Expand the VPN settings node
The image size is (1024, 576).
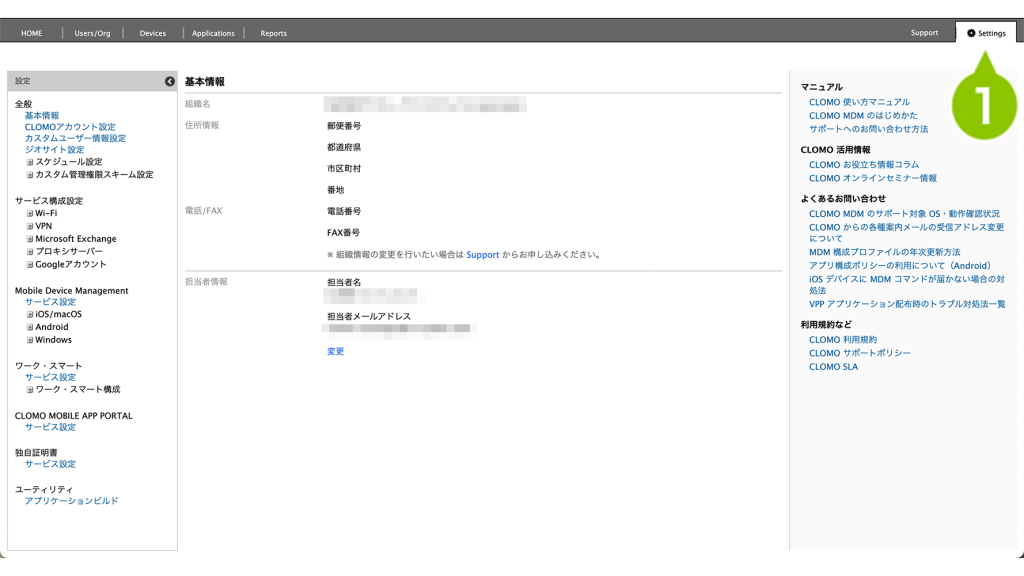30,226
